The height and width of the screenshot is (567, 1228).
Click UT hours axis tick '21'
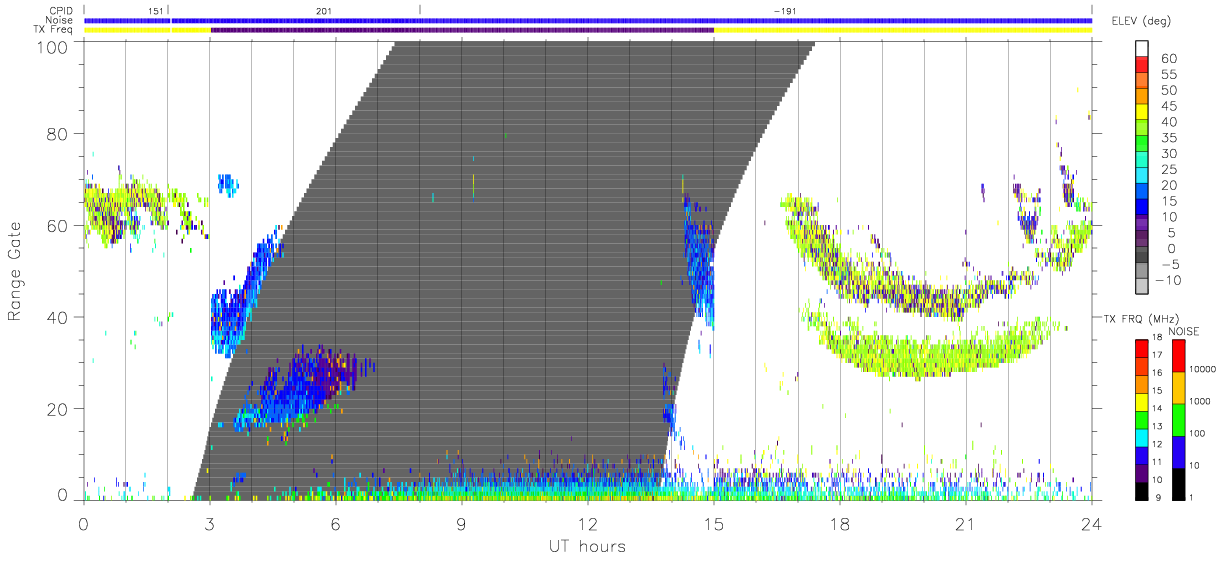[966, 523]
